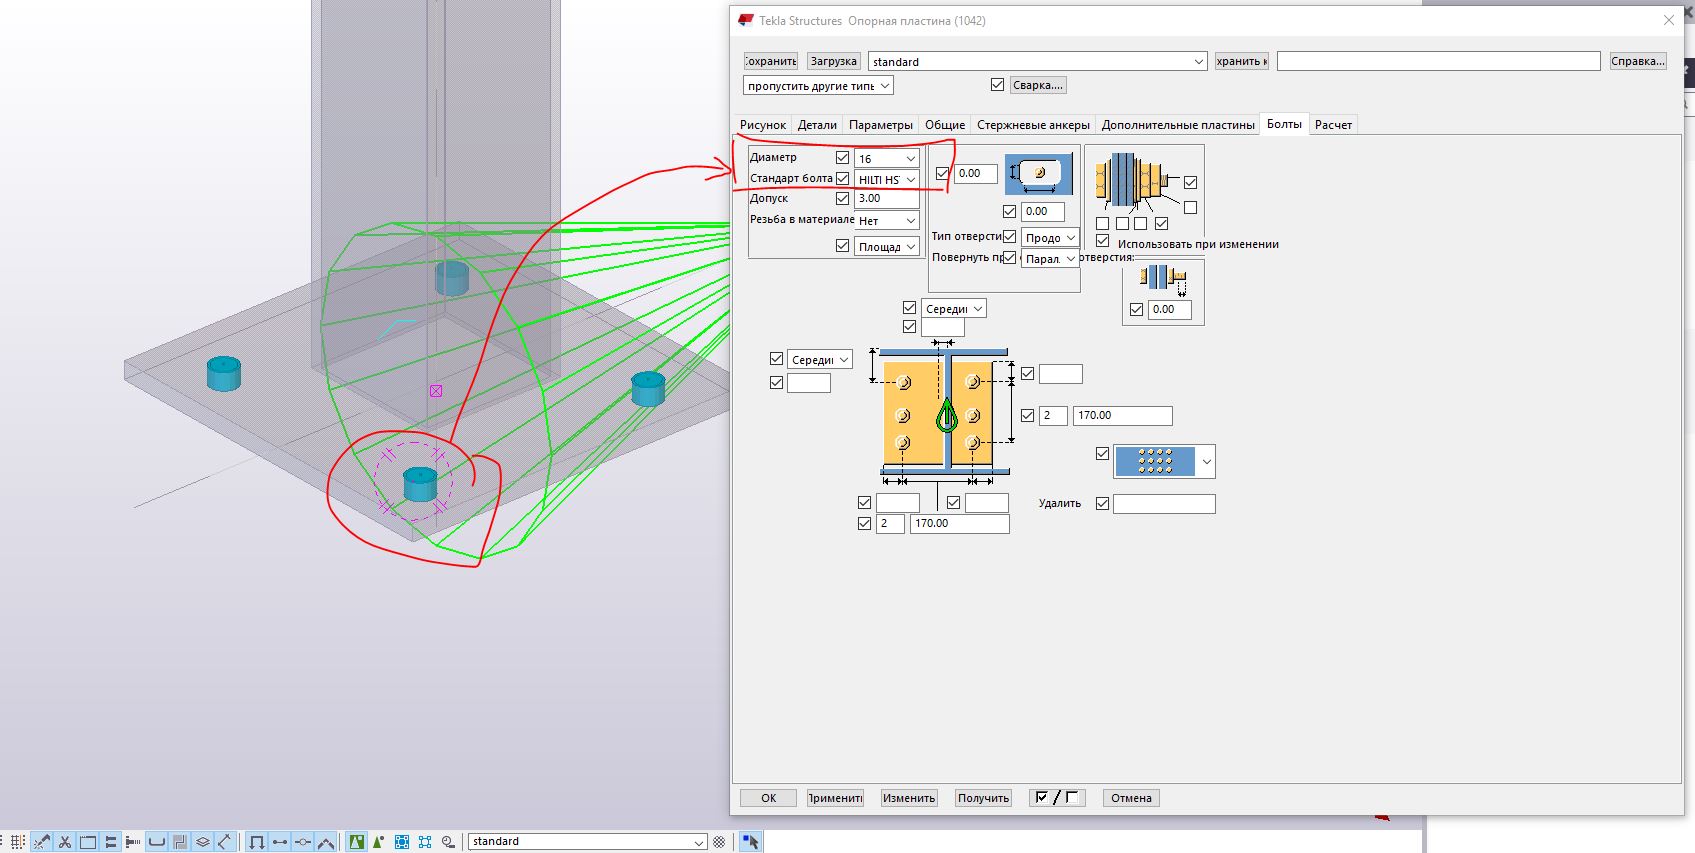Click the slotted hole illustration icon
This screenshot has height=853, width=1695.
pyautogui.click(x=1039, y=174)
